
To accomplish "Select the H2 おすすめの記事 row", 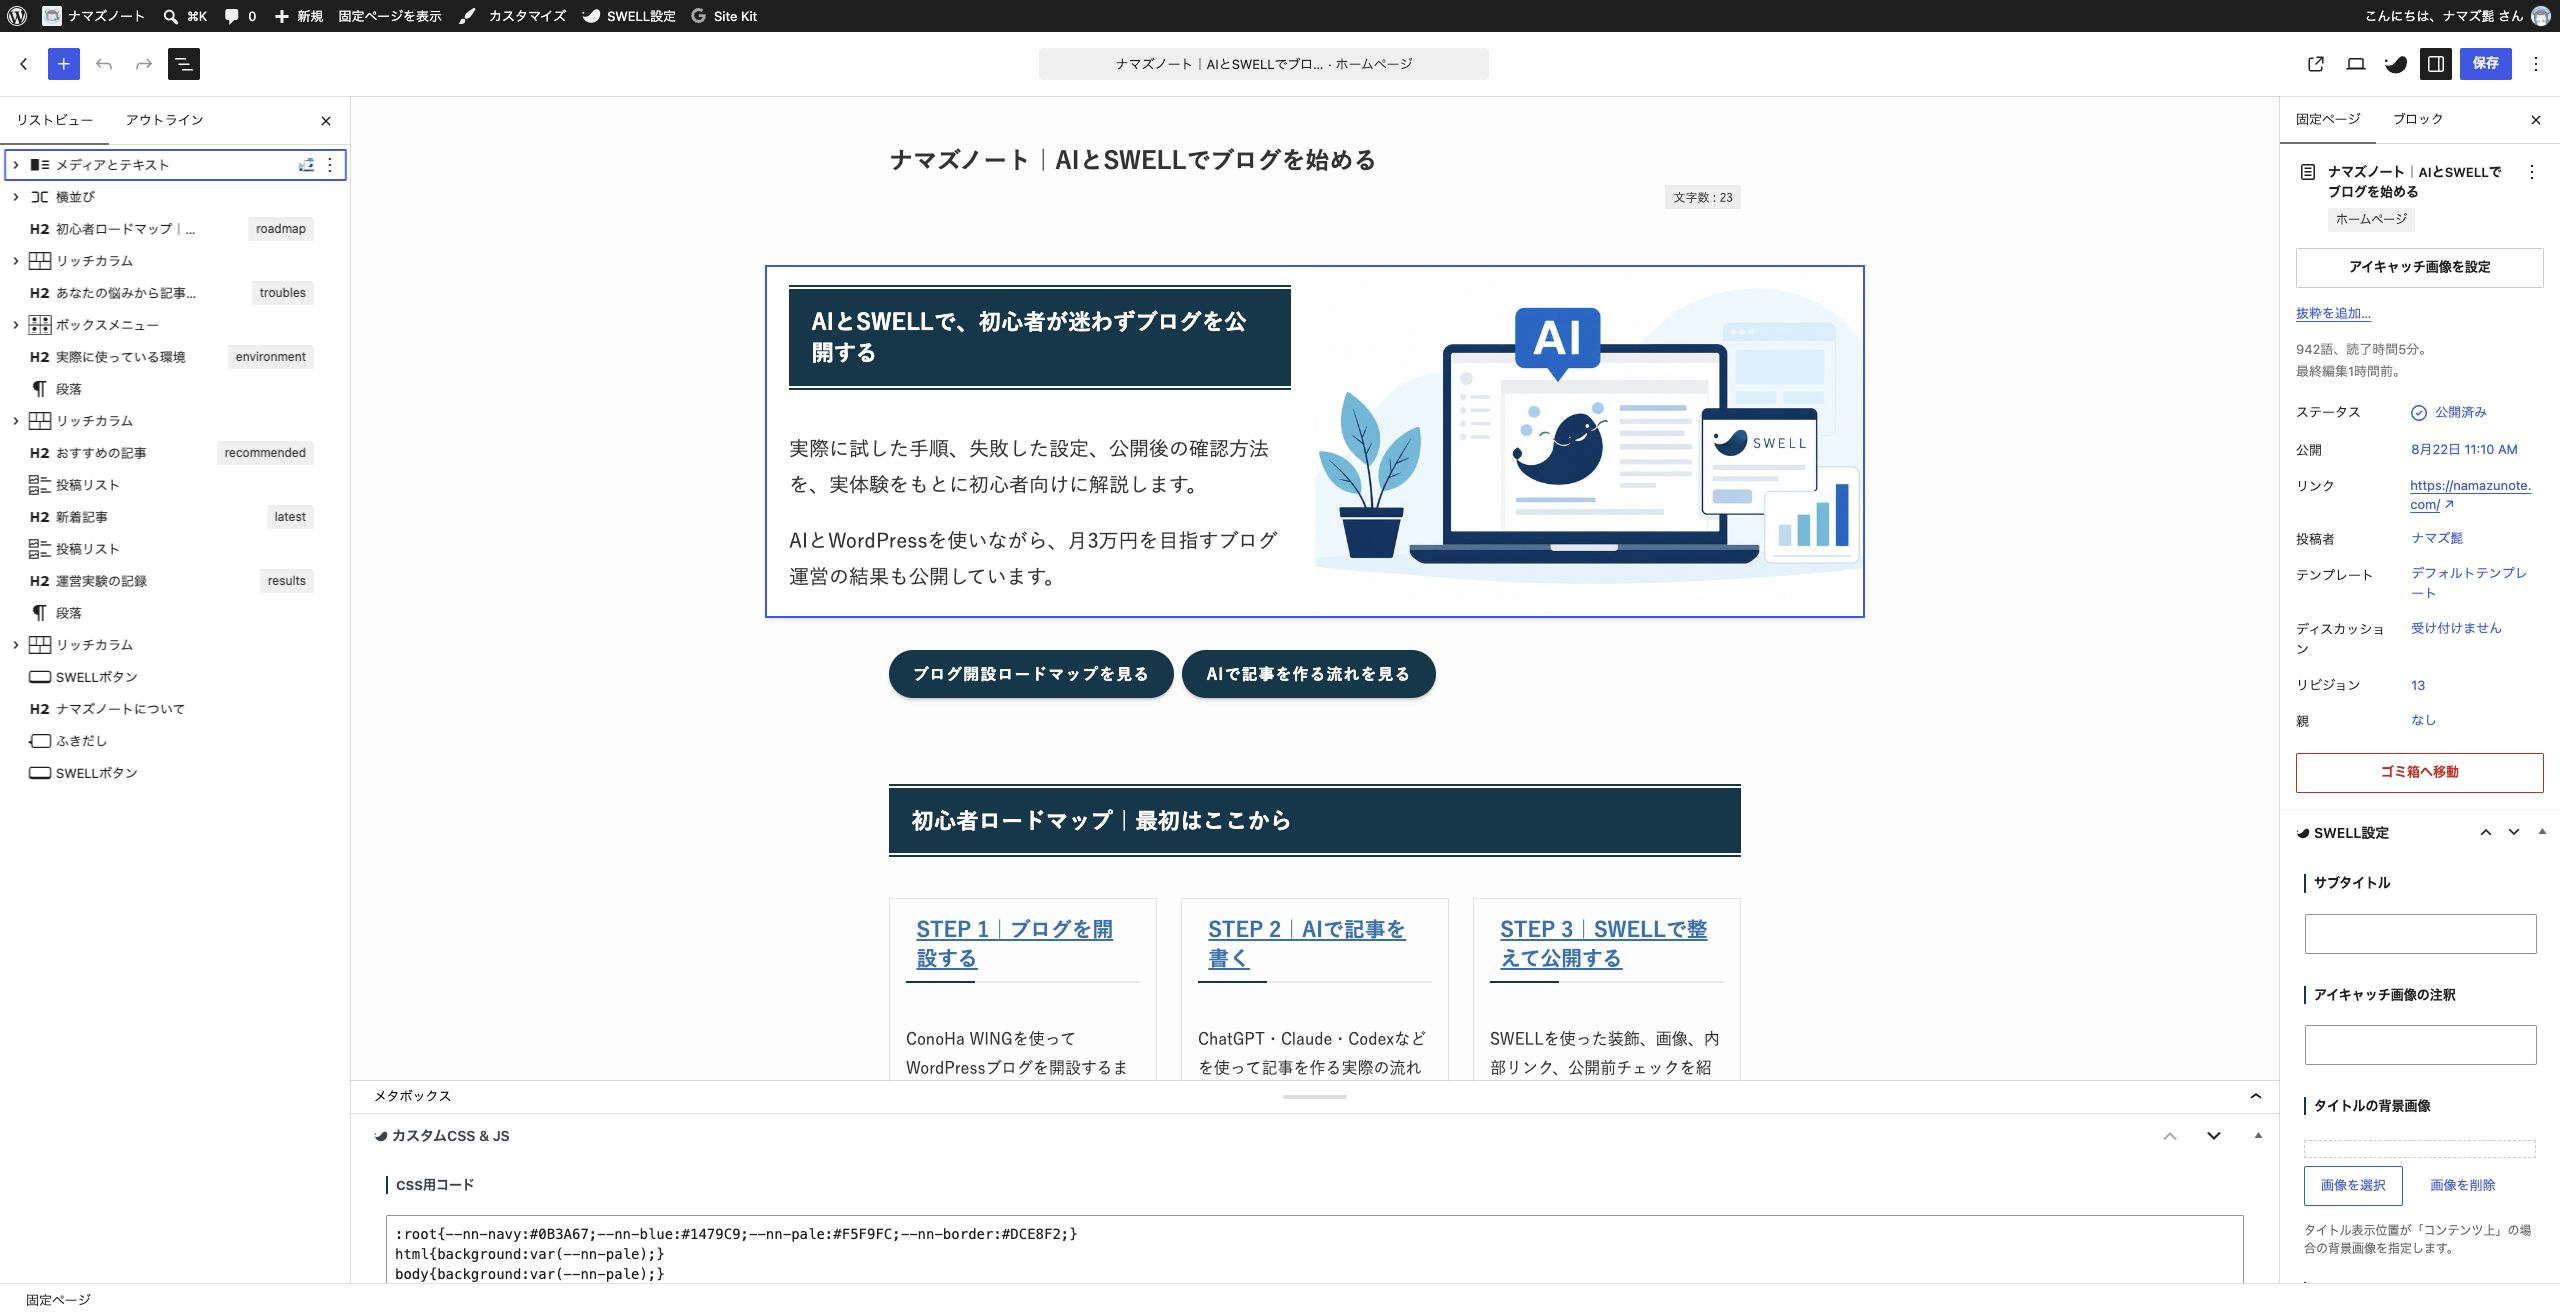I will [x=175, y=453].
